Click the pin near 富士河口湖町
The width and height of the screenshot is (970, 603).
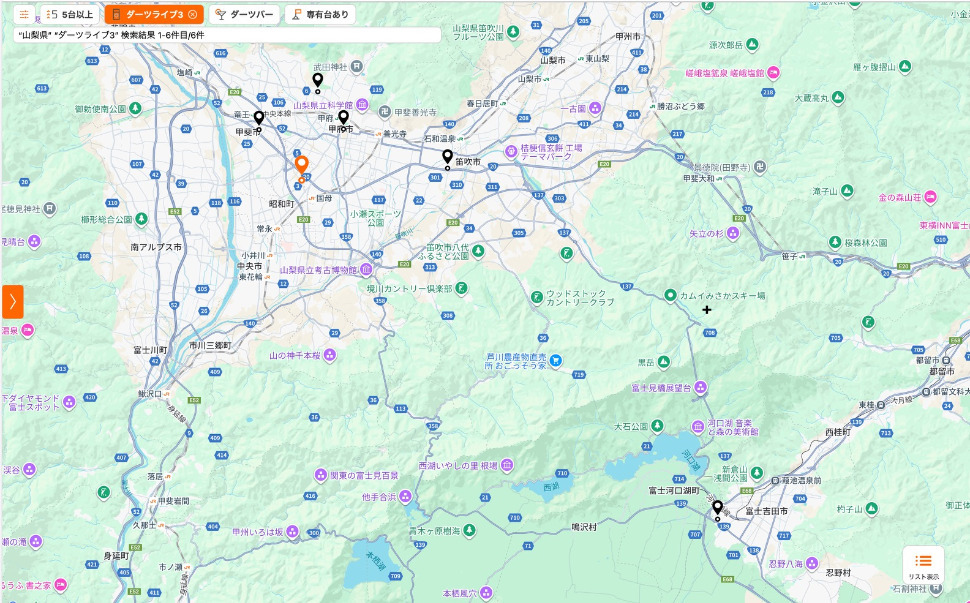point(717,509)
